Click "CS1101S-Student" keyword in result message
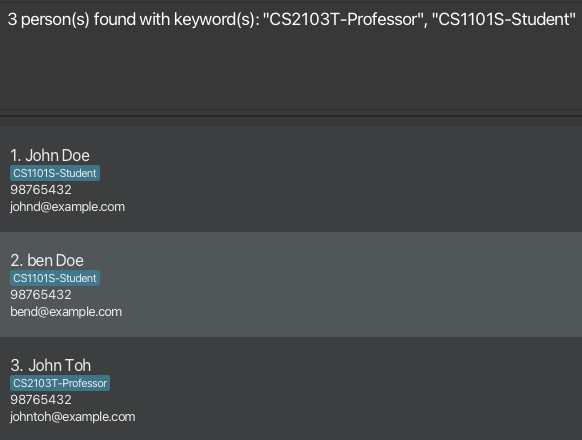The height and width of the screenshot is (440, 582). coord(504,19)
